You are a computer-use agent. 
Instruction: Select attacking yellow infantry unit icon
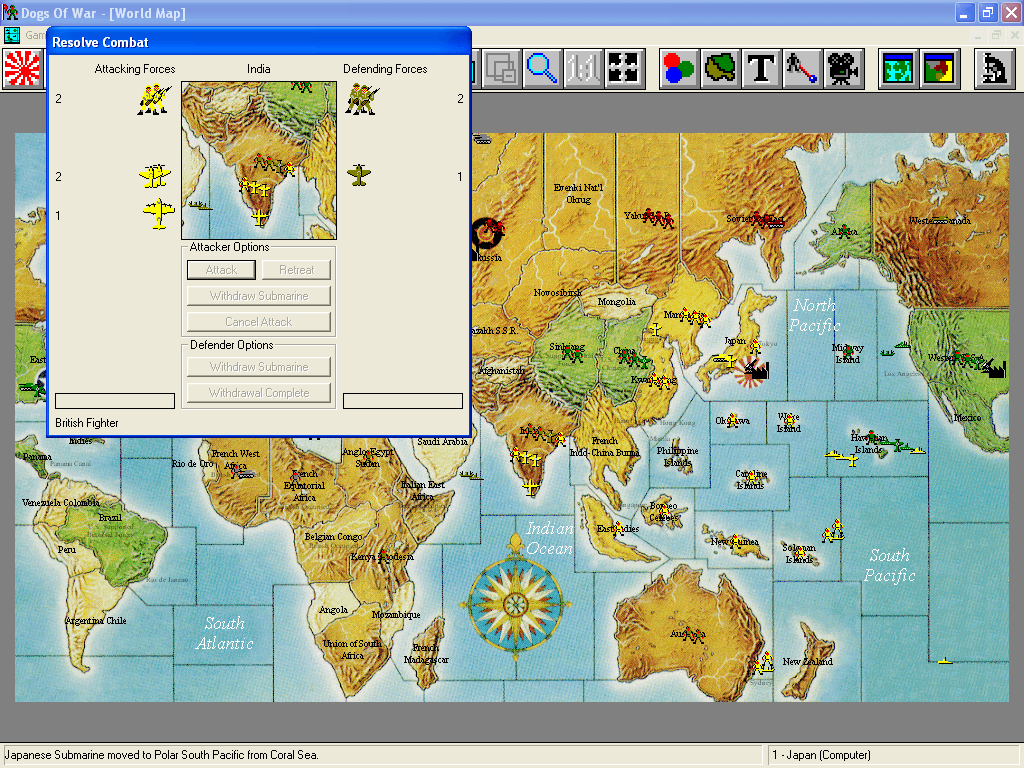154,99
